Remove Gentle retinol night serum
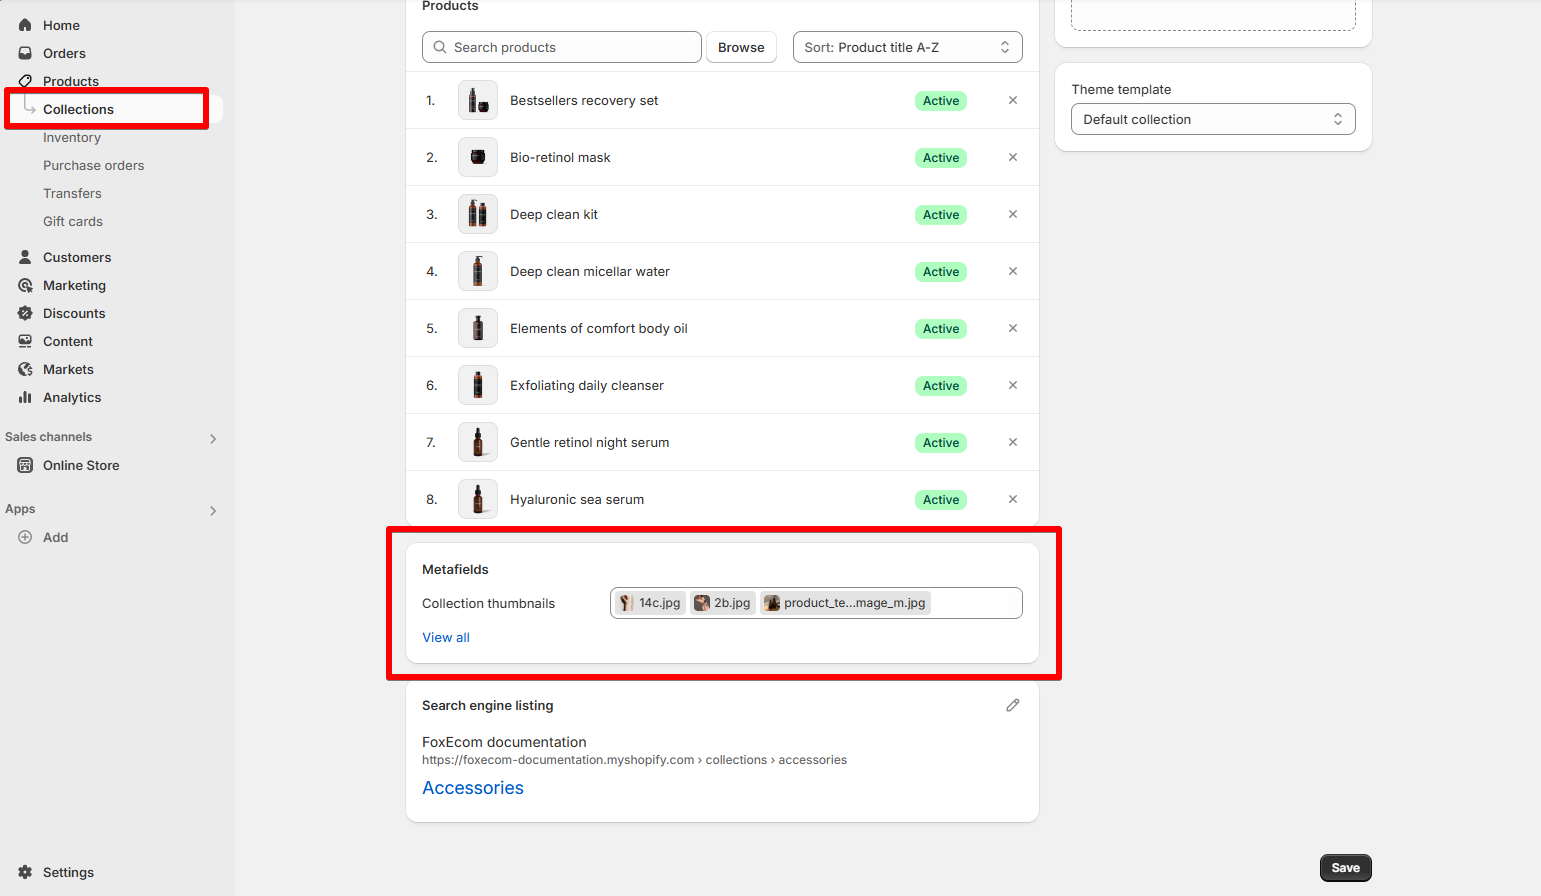 tap(1013, 442)
